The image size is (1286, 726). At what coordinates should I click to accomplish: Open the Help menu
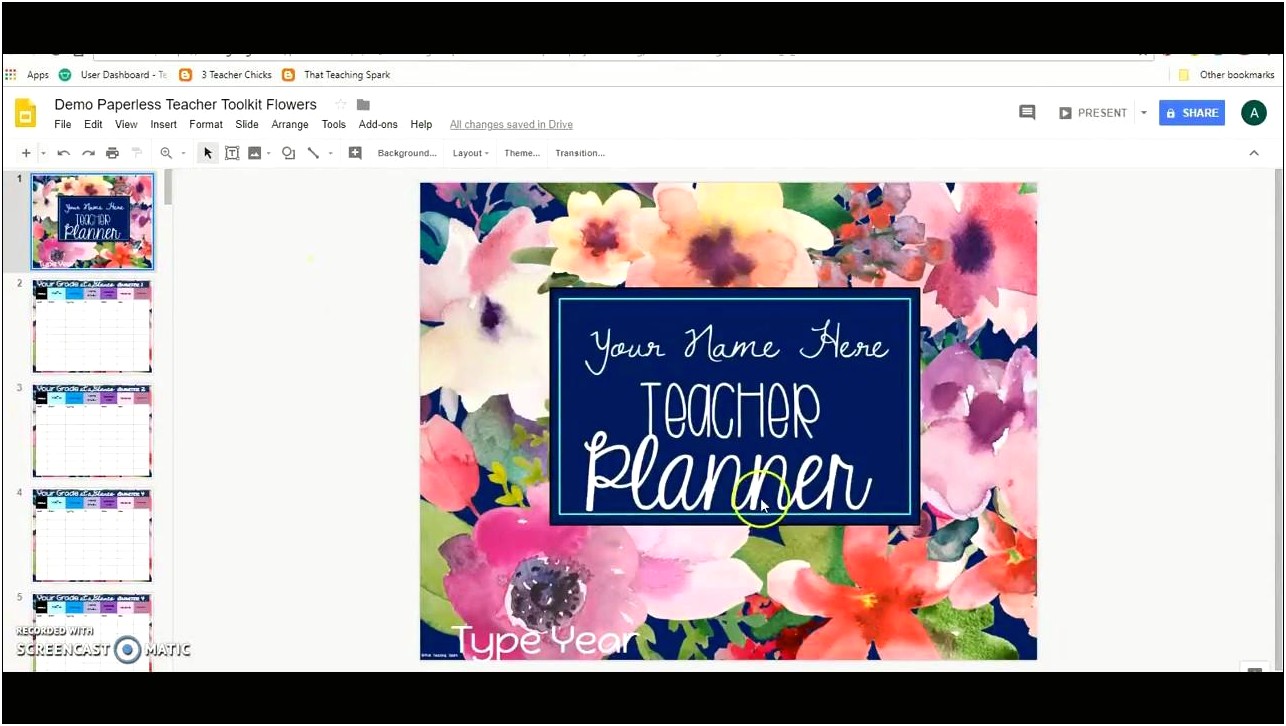pyautogui.click(x=421, y=125)
